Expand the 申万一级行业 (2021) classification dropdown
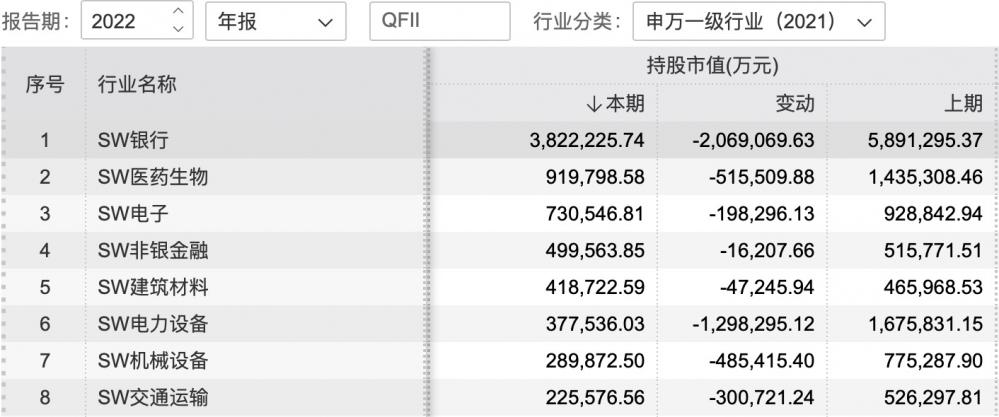 (x=758, y=21)
